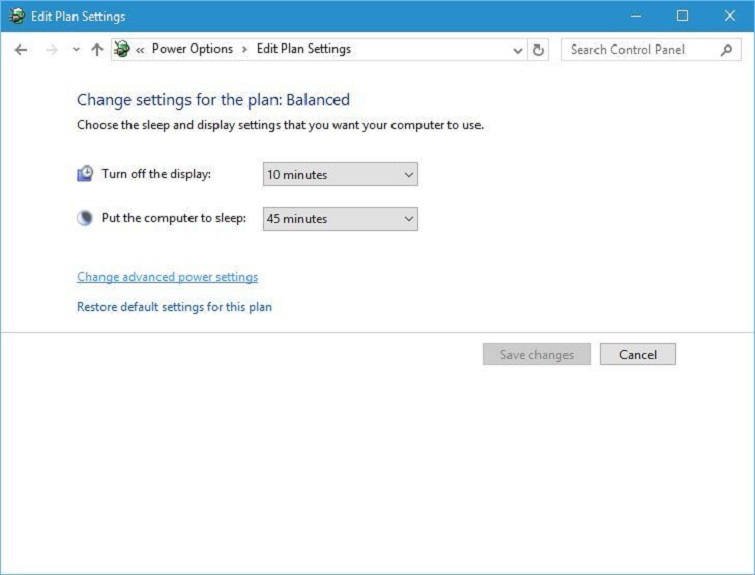The height and width of the screenshot is (575, 755).
Task: Select Edit Plan Settings breadcrumb
Action: coord(304,49)
